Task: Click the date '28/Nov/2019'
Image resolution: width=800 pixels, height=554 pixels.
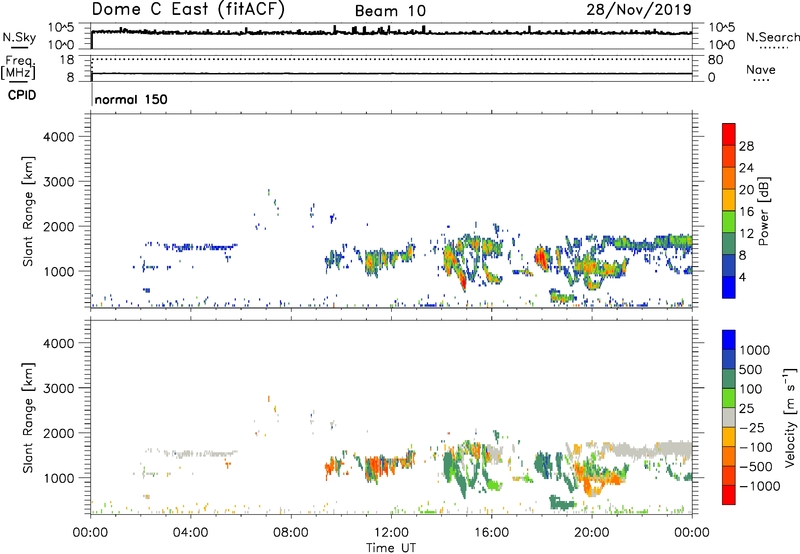Action: point(639,9)
